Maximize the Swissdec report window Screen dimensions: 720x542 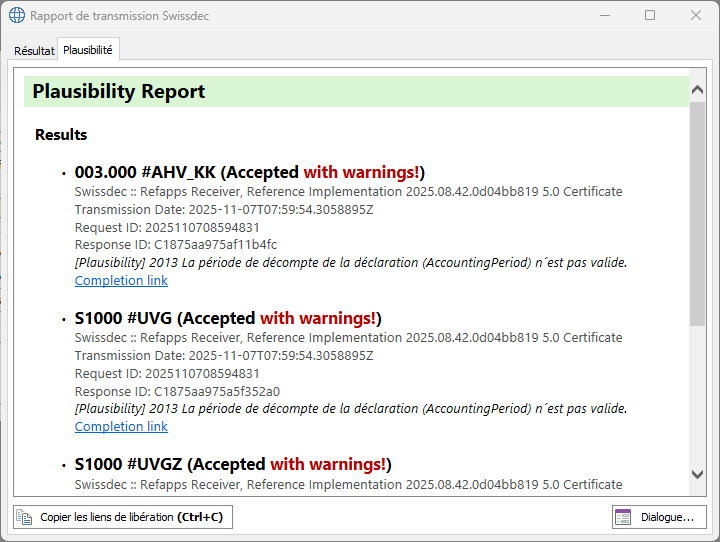click(x=650, y=16)
